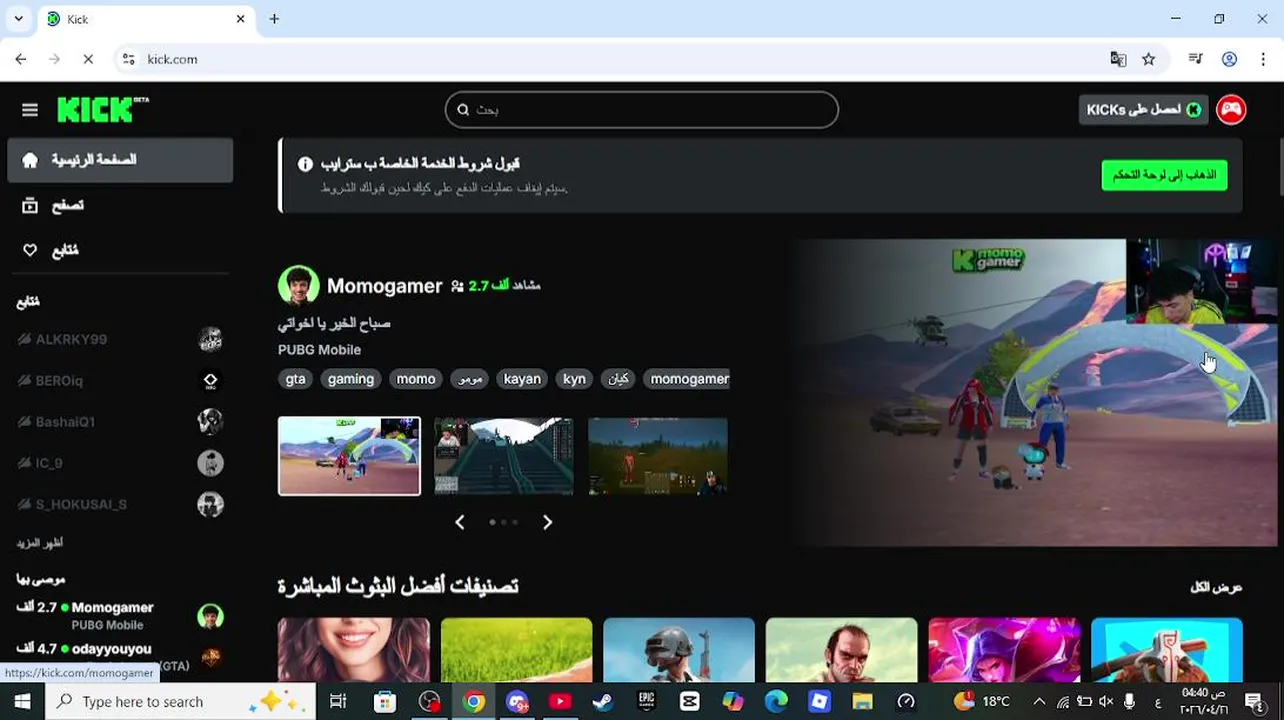Open BEROiq channel avatar in sidebar
The image size is (1284, 720).
[x=210, y=381]
